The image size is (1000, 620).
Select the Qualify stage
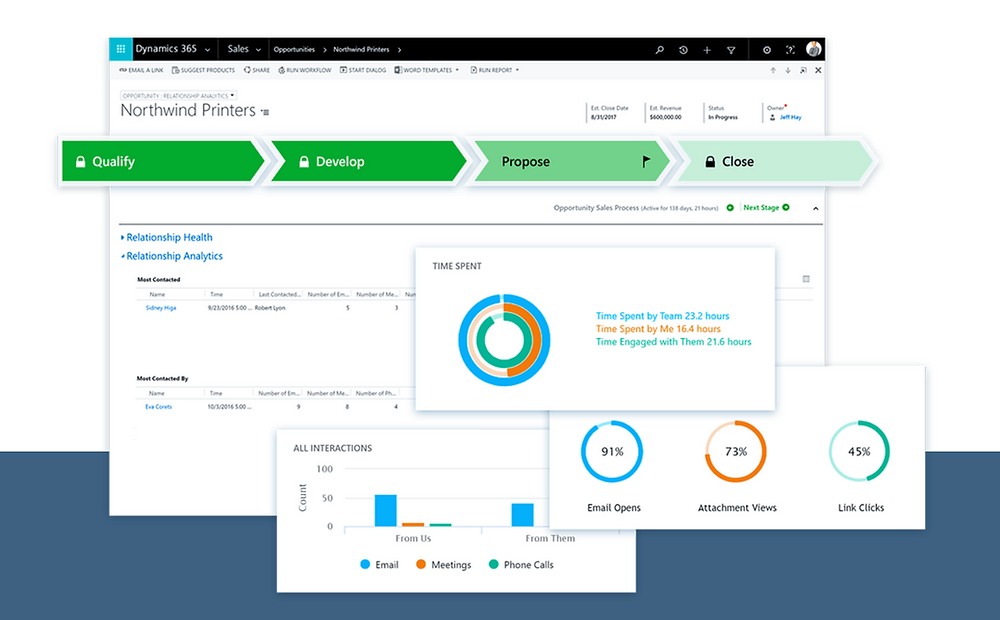(162, 161)
